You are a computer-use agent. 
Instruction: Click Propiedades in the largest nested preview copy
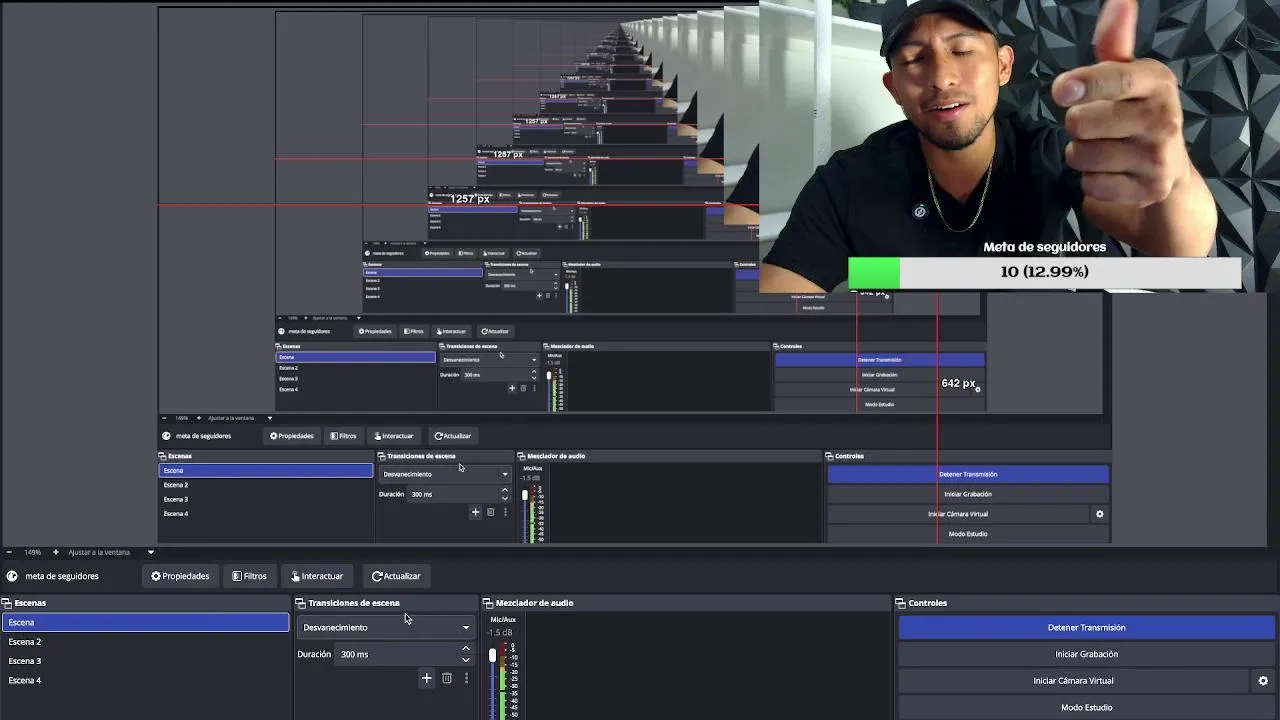(x=292, y=436)
